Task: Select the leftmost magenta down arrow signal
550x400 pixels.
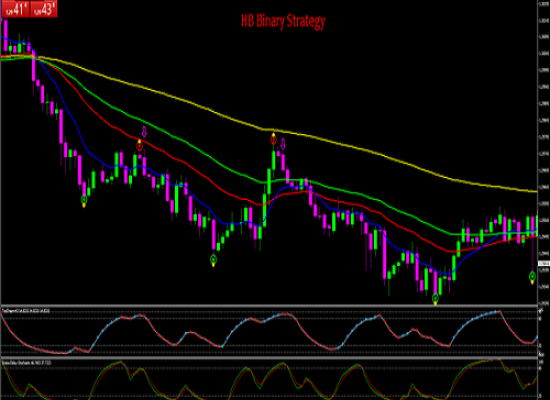Action: click(x=144, y=132)
